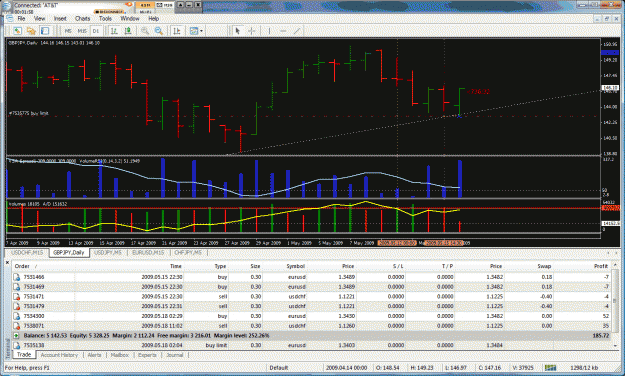Select the GBPJPY,Daily chart tab

coord(69,253)
